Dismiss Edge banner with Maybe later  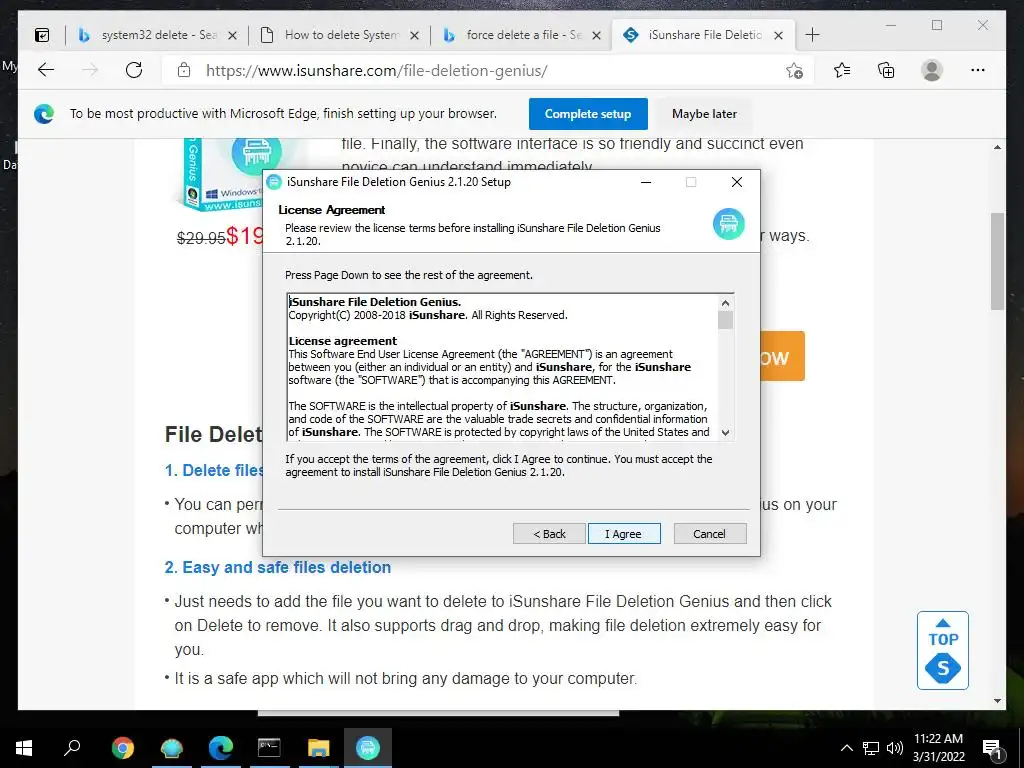[x=704, y=114]
